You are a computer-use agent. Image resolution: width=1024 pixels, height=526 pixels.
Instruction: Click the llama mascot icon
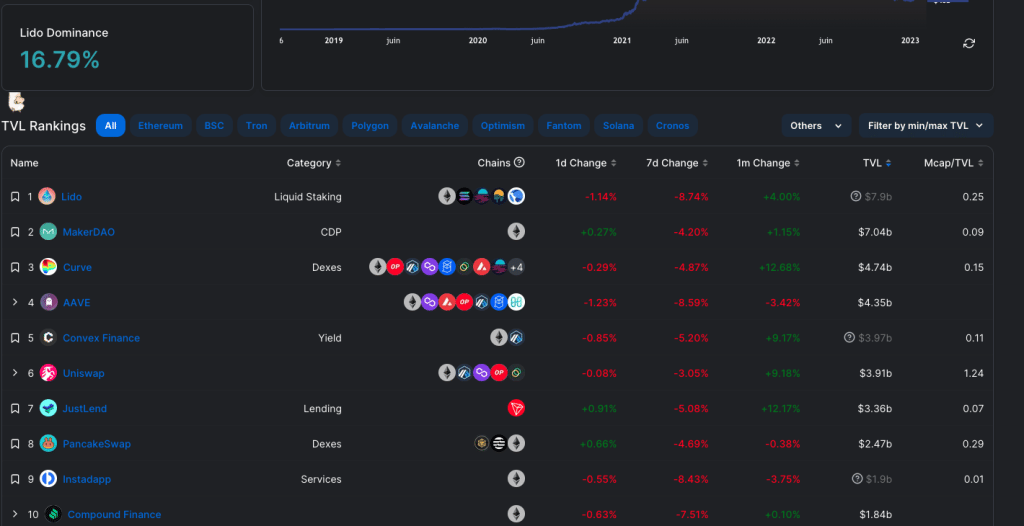[16, 101]
